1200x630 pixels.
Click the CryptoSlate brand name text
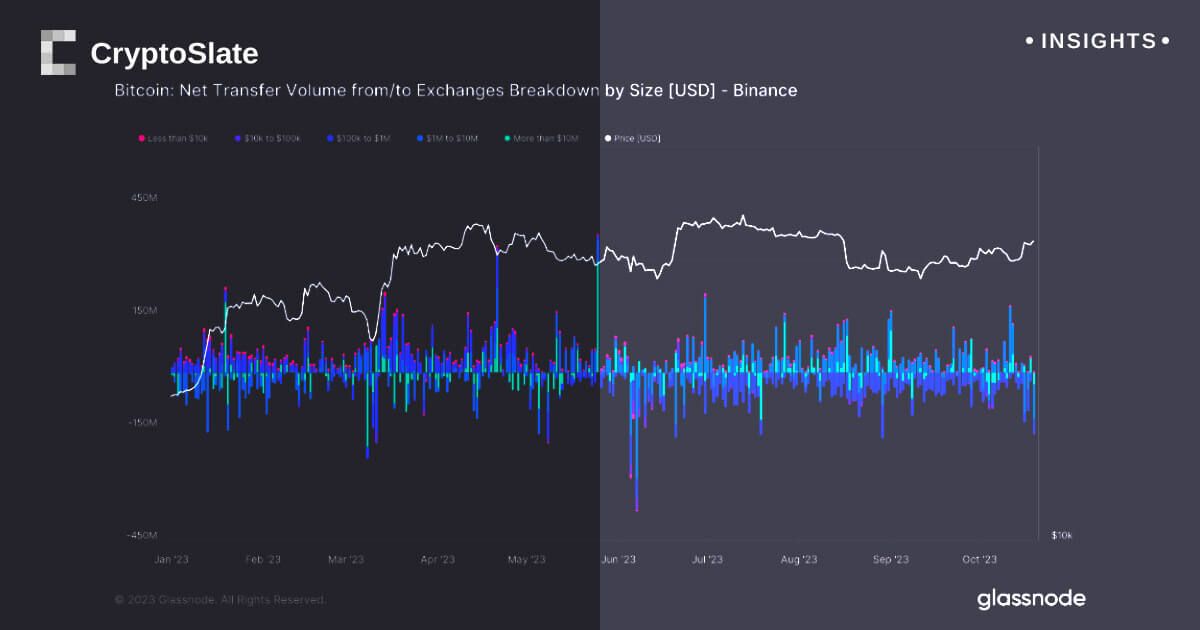[174, 53]
